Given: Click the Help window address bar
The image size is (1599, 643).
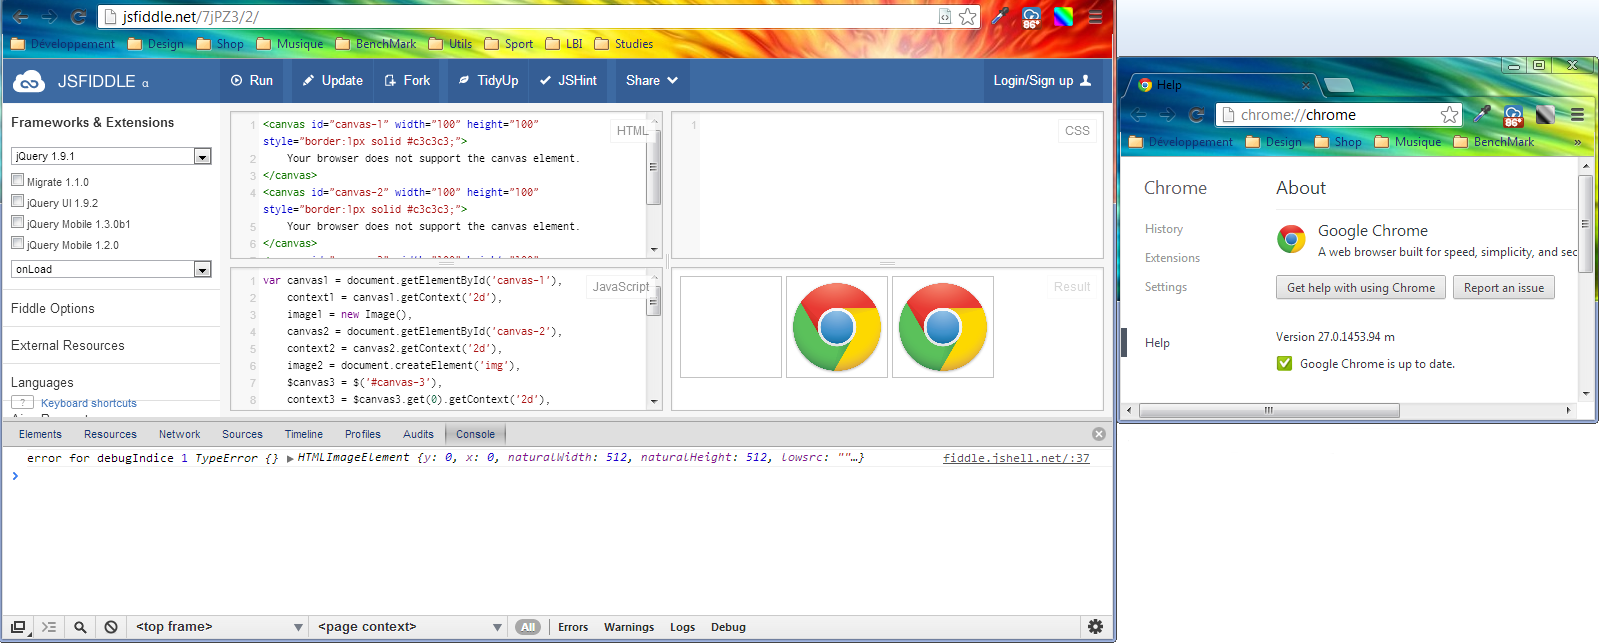Looking at the screenshot, I should click(x=1339, y=115).
